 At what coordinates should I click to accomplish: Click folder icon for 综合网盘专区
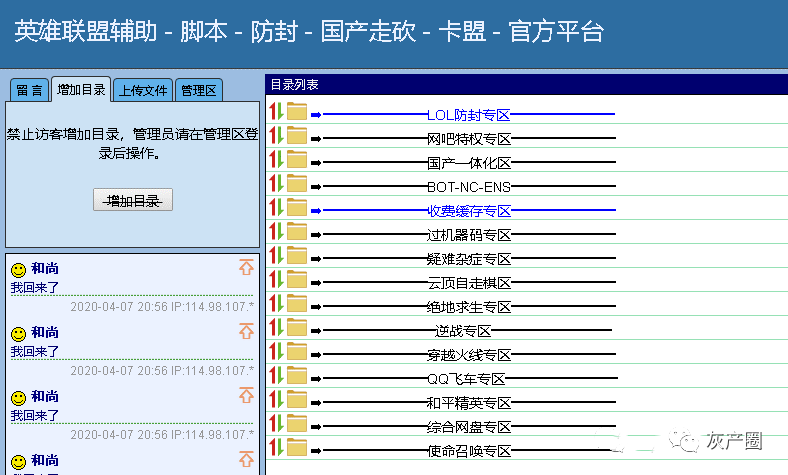297,423
